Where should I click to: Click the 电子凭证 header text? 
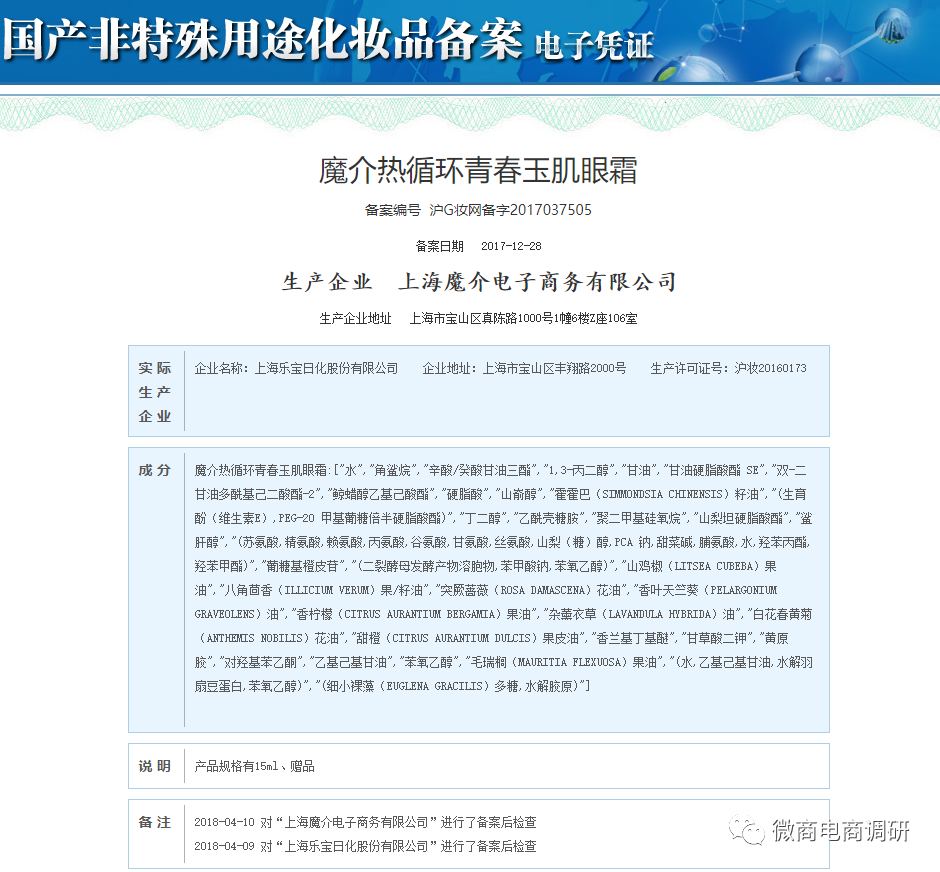pos(594,45)
